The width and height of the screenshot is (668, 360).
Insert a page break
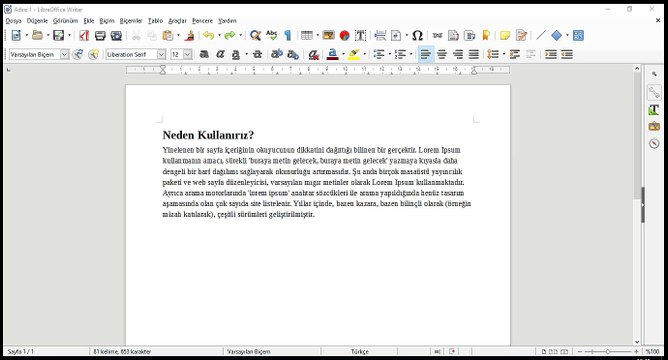pyautogui.click(x=380, y=35)
